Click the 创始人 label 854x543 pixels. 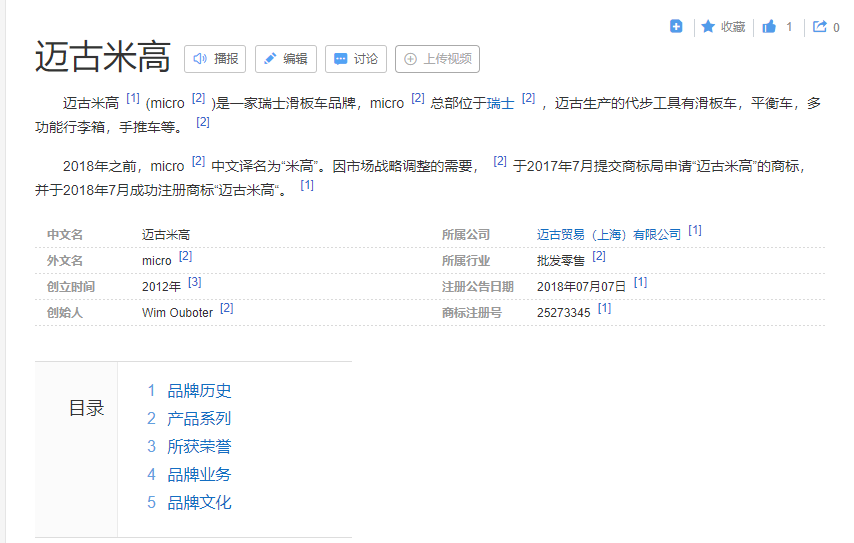65,313
